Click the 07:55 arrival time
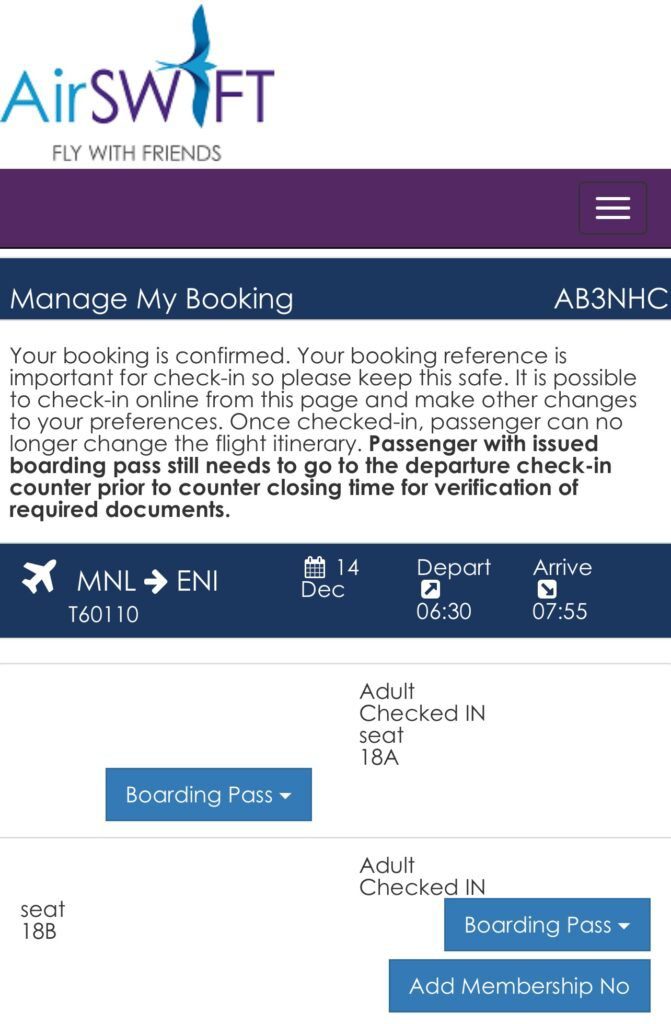Viewport: 671px width, 1024px height. click(560, 611)
